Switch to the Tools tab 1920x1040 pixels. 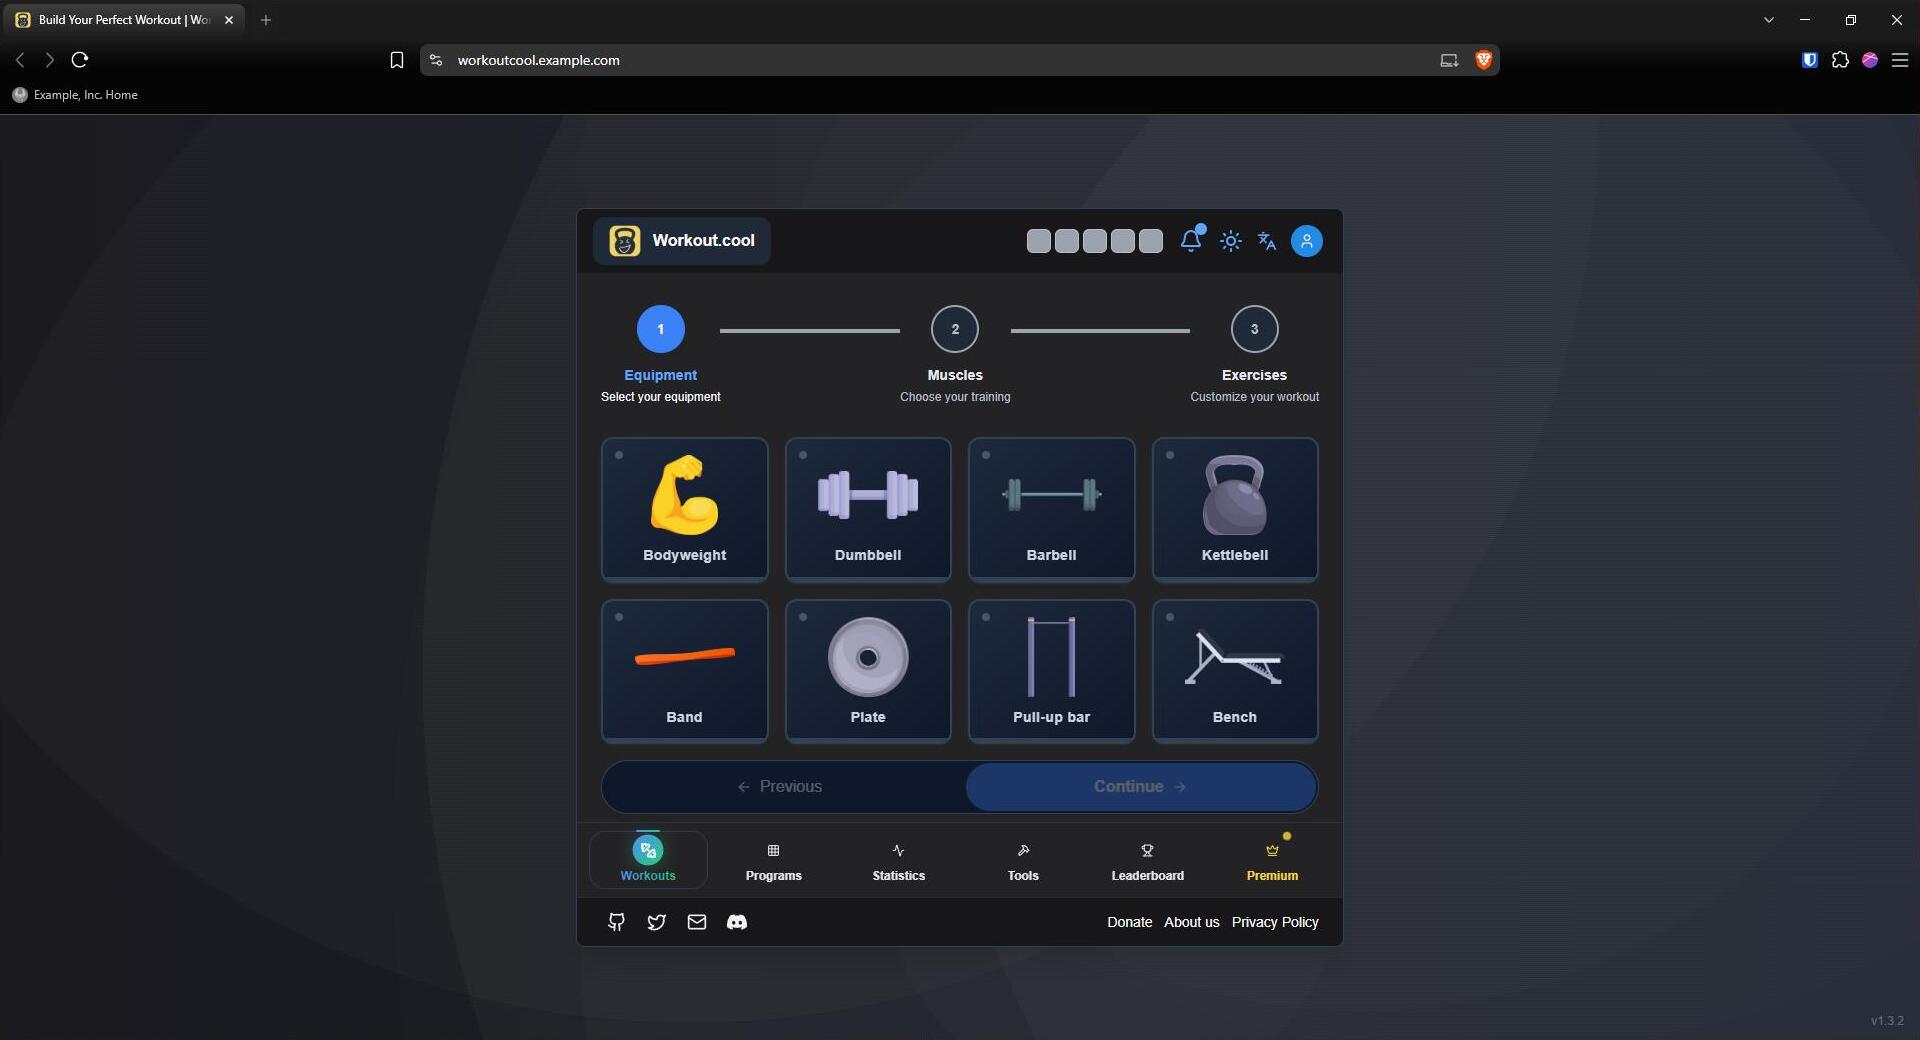1023,860
